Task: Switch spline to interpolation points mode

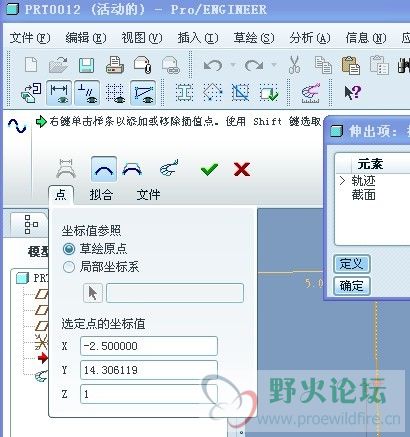Action: (104, 169)
